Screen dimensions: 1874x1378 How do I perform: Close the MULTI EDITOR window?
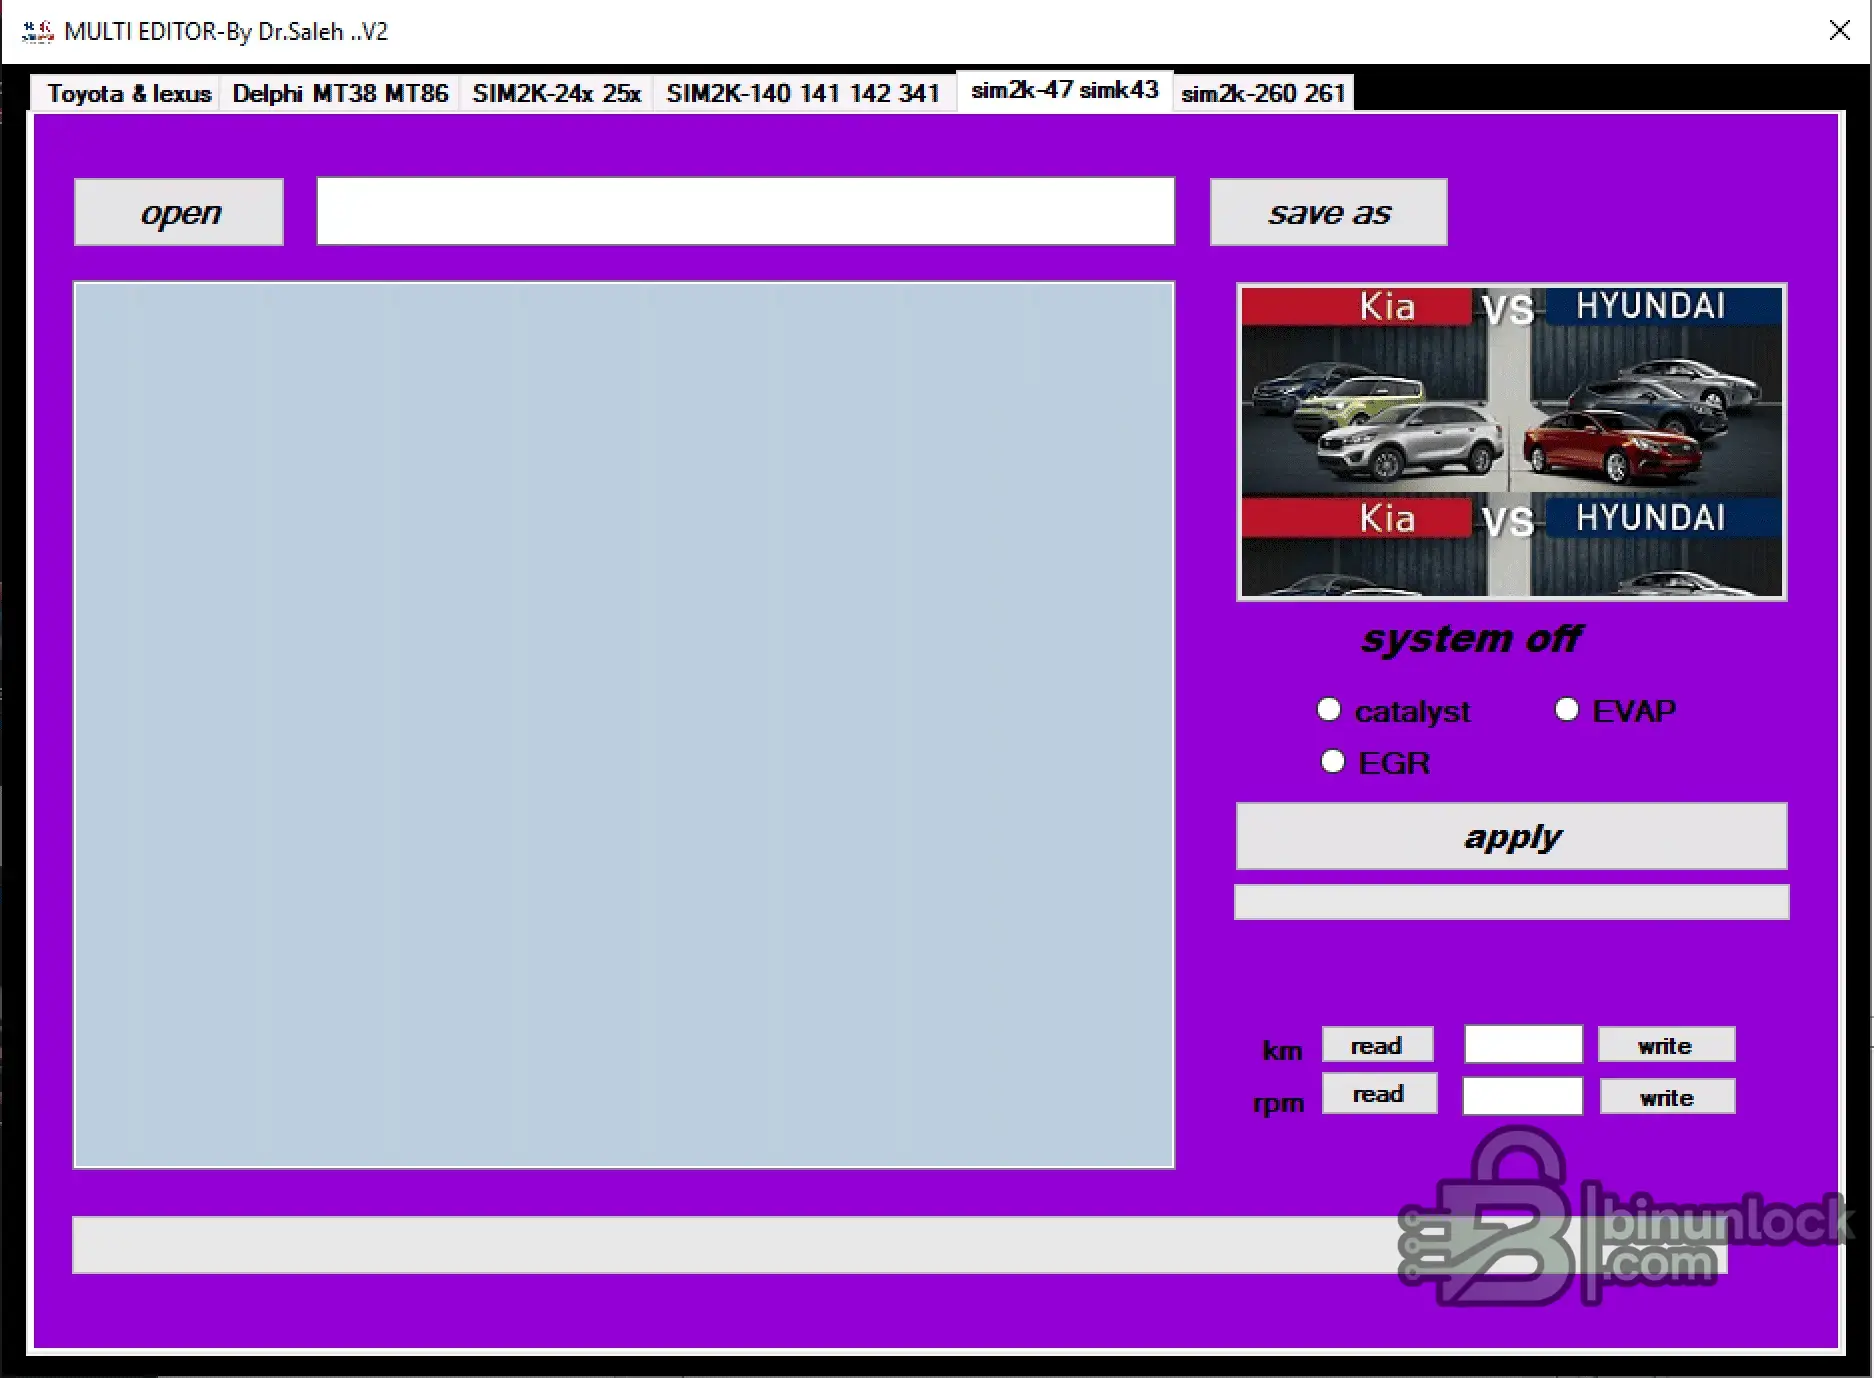(x=1839, y=31)
